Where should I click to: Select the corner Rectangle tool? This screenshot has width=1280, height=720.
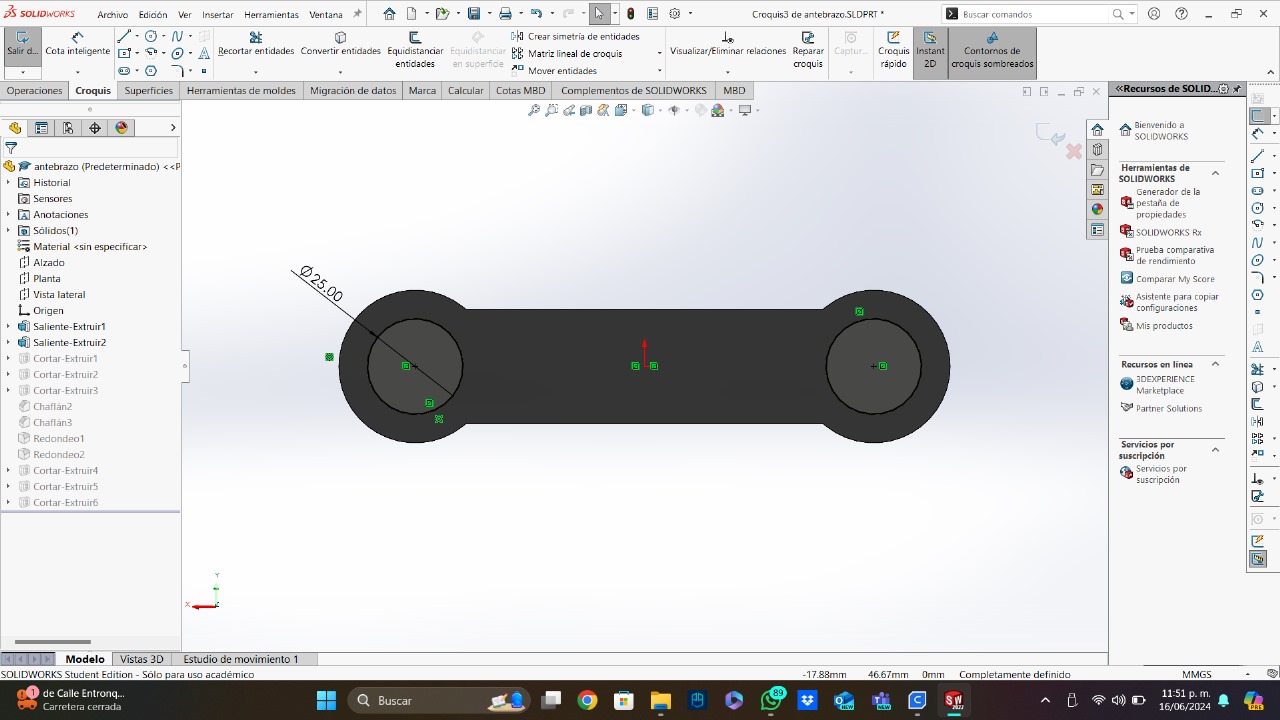pos(124,53)
